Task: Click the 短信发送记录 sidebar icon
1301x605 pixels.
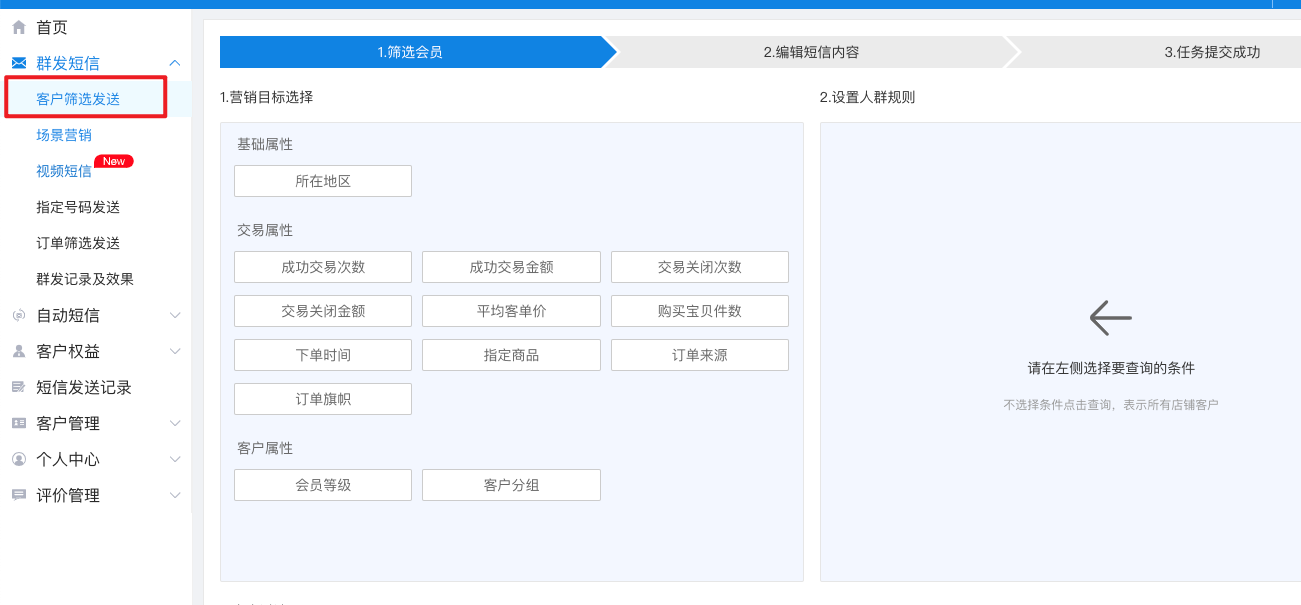Action: tap(19, 388)
